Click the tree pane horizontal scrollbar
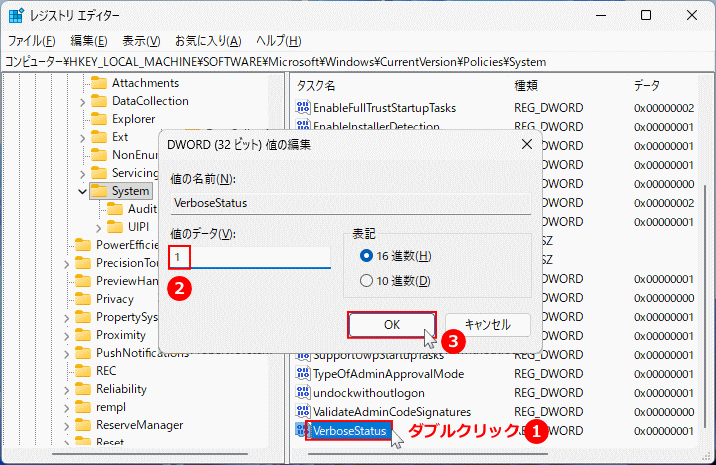The width and height of the screenshot is (716, 465). pyautogui.click(x=150, y=454)
